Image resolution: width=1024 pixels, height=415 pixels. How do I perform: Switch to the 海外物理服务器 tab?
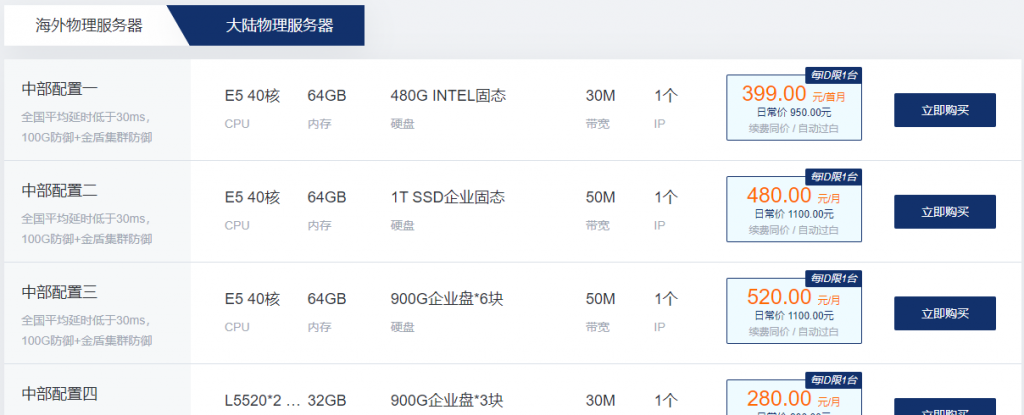pos(89,25)
